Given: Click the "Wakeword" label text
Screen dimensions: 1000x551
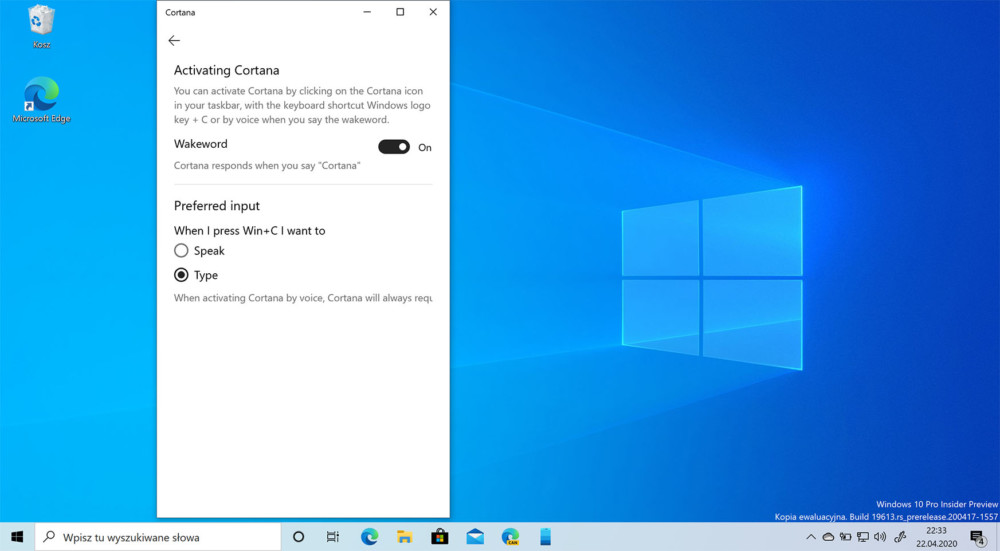Looking at the screenshot, I should 200,144.
